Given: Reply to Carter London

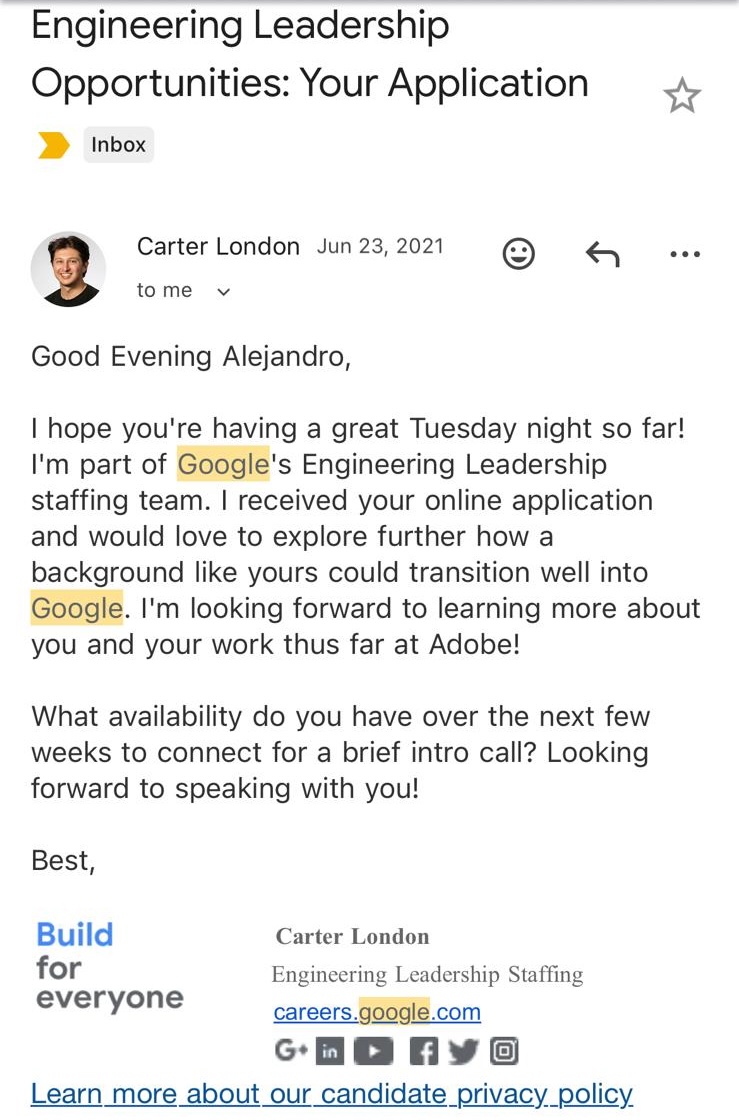Looking at the screenshot, I should [x=601, y=254].
